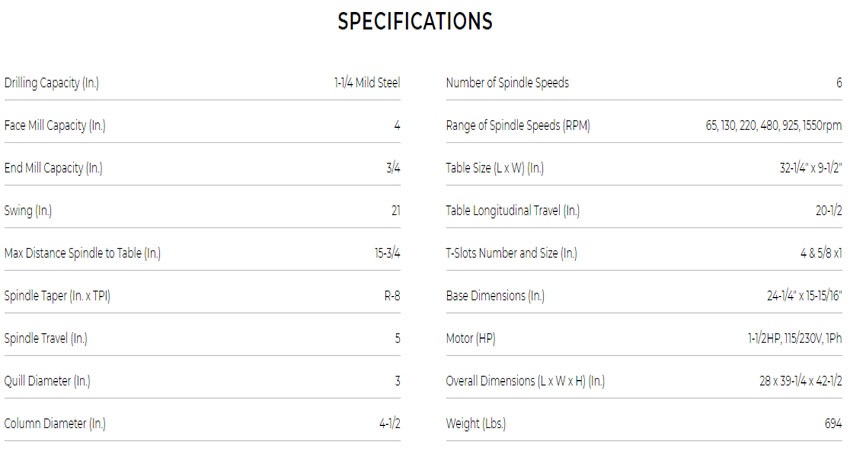Viewport: 850px width, 450px height.
Task: Click the Table Size (L x W) label
Action: coord(494,168)
